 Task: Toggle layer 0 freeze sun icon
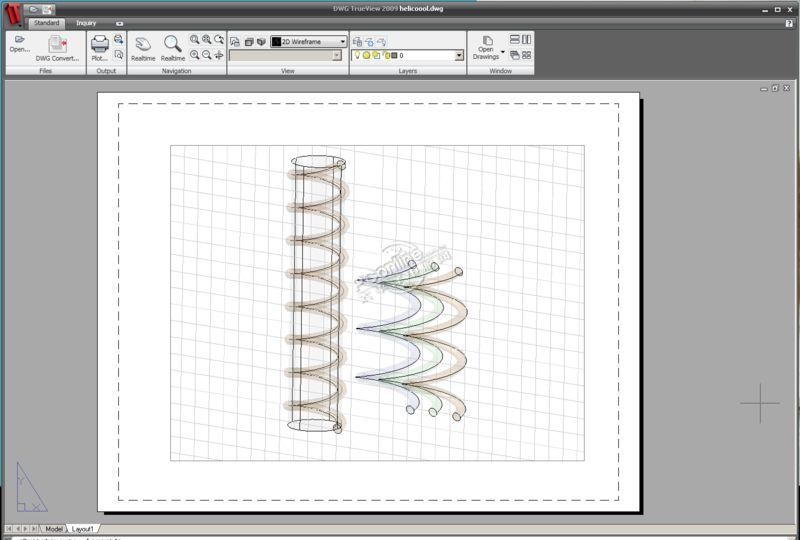(x=366, y=55)
